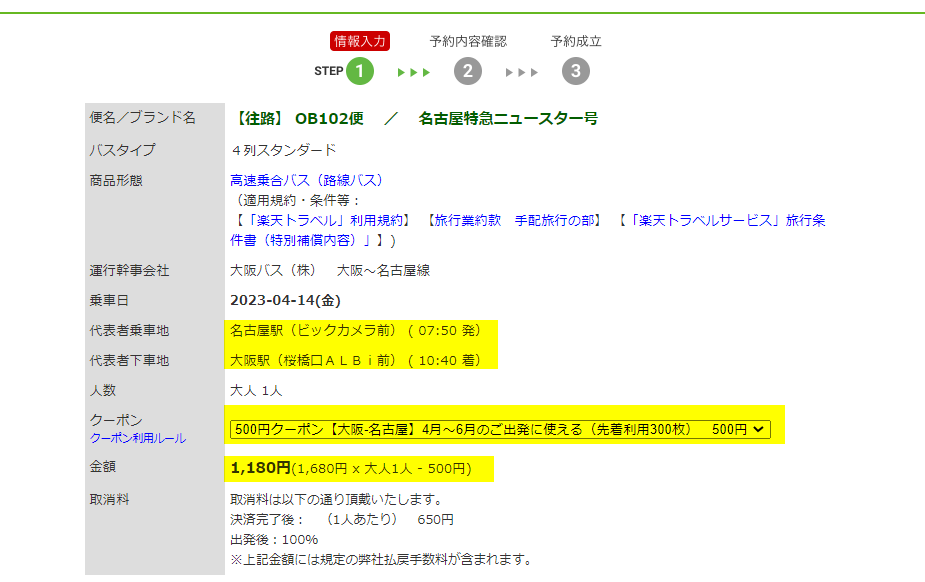This screenshot has height=582, width=925.
Task: Open the 500円クーポン dropdown
Action: [501, 429]
